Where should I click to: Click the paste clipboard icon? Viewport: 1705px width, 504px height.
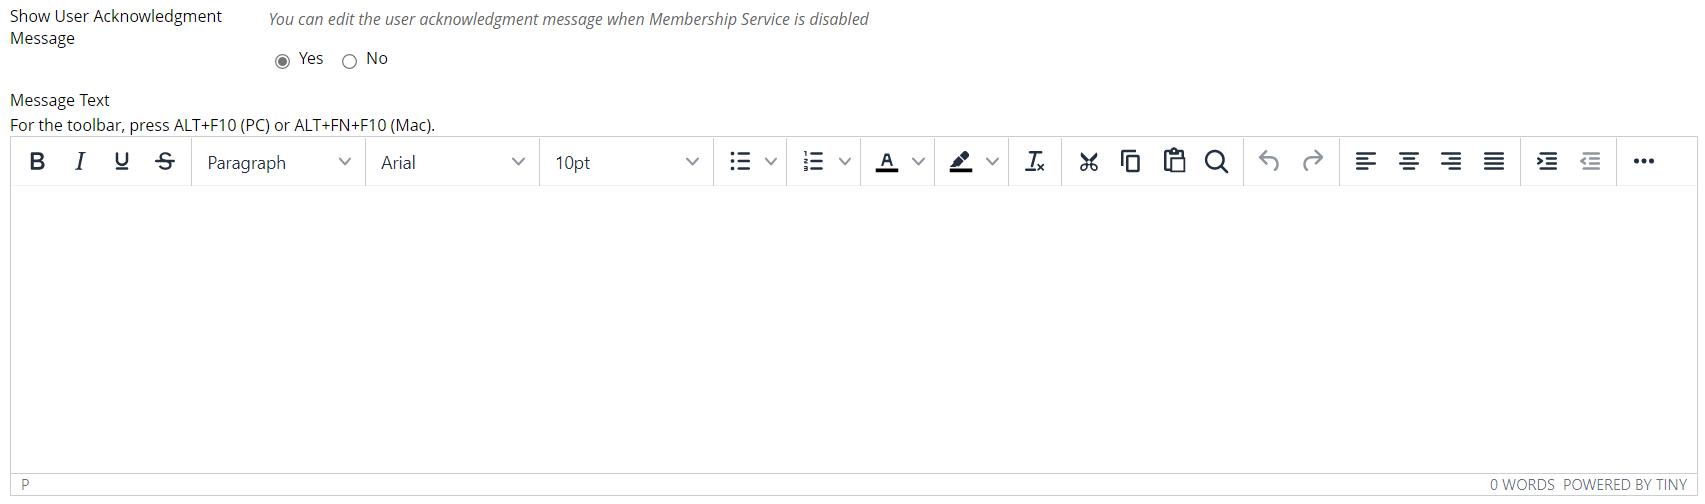[1174, 162]
